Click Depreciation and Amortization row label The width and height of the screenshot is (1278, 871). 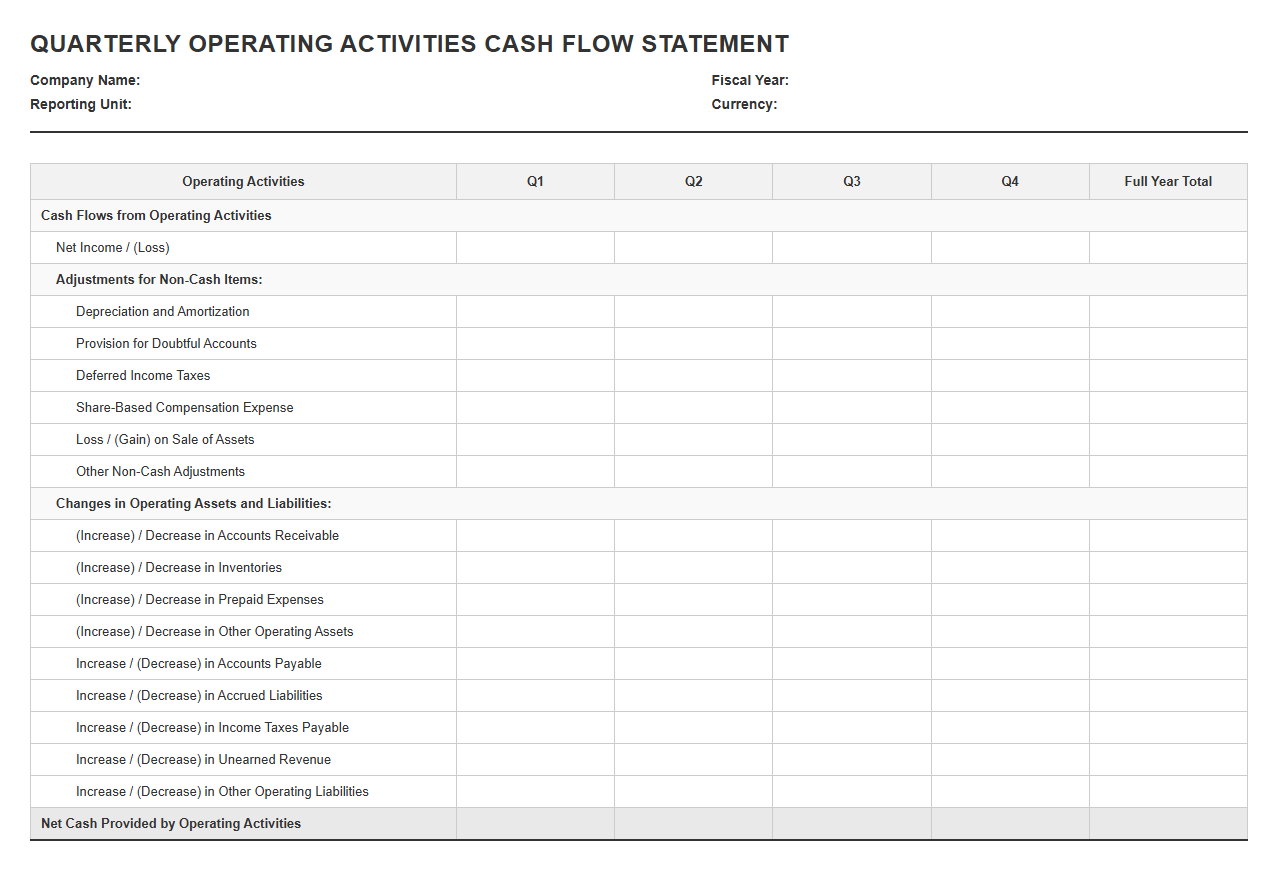point(163,311)
